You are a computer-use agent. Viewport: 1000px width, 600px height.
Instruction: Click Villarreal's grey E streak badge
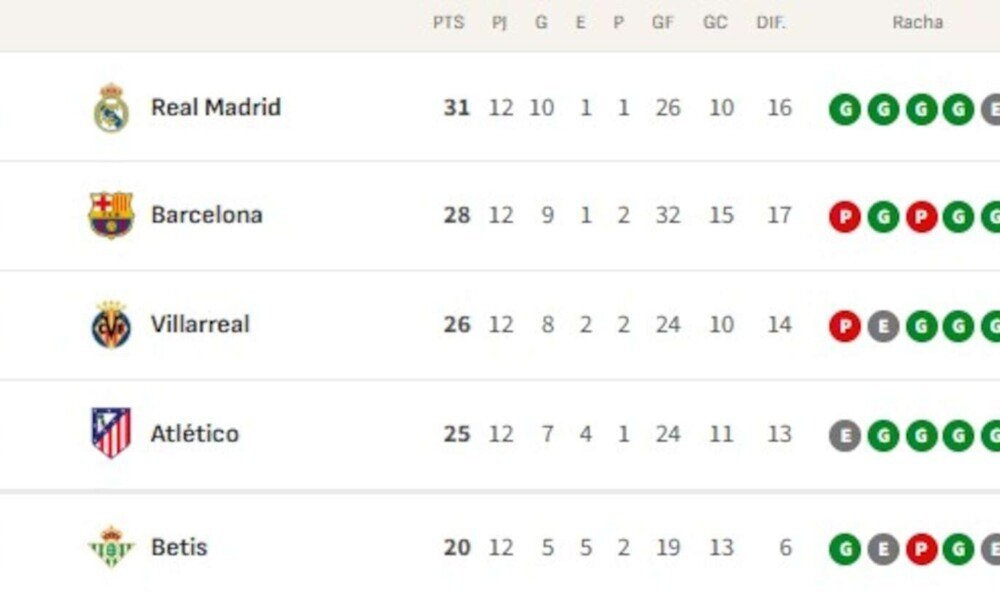tap(883, 325)
